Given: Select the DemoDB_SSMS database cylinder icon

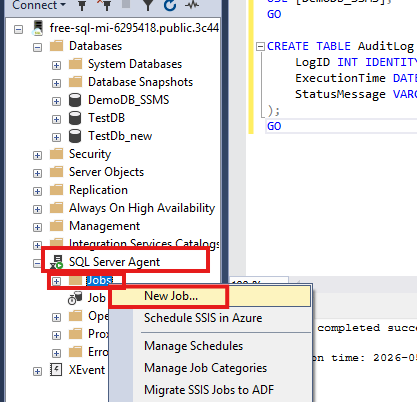Looking at the screenshot, I should (x=75, y=100).
